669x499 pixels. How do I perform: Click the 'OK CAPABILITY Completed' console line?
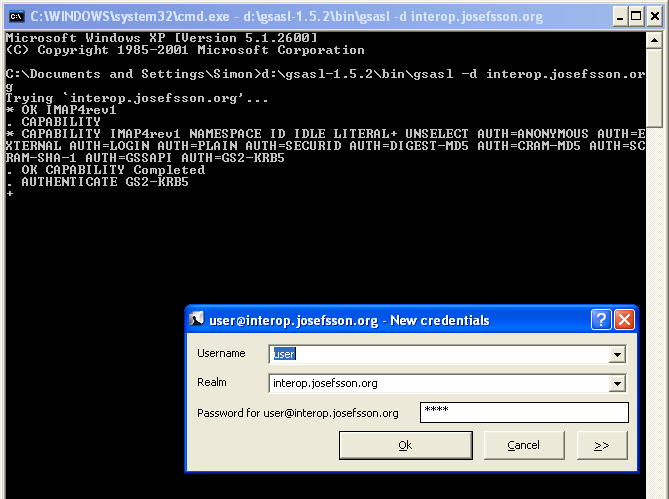click(x=105, y=170)
